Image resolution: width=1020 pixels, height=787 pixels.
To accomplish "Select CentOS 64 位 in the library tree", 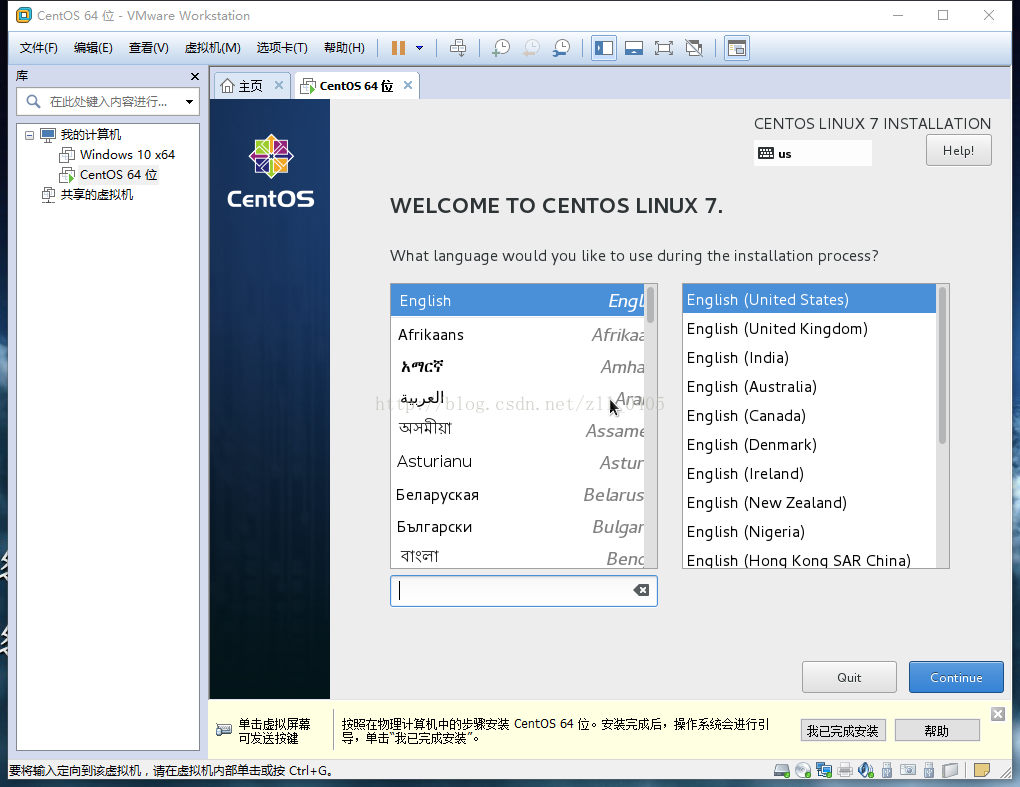I will tap(118, 174).
